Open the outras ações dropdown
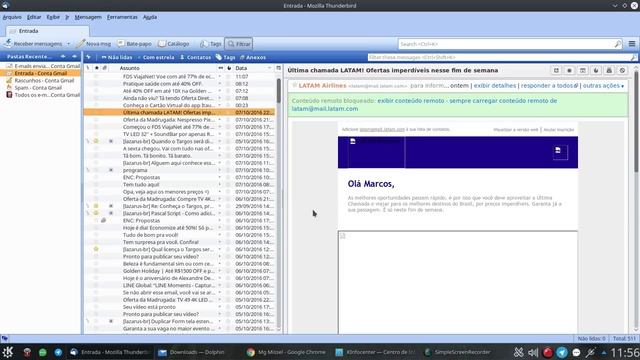Viewport: 640px width, 360px height. pos(603,86)
